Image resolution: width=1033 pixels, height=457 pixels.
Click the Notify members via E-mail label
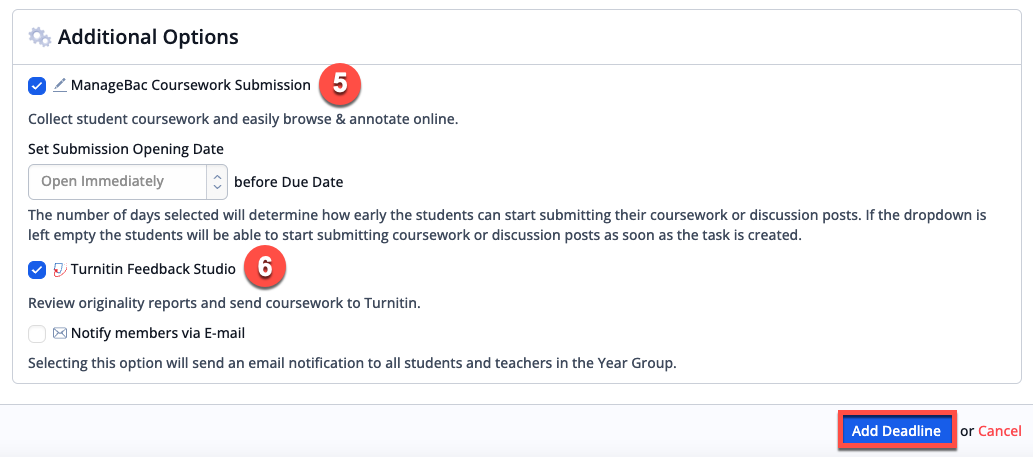pyautogui.click(x=158, y=333)
